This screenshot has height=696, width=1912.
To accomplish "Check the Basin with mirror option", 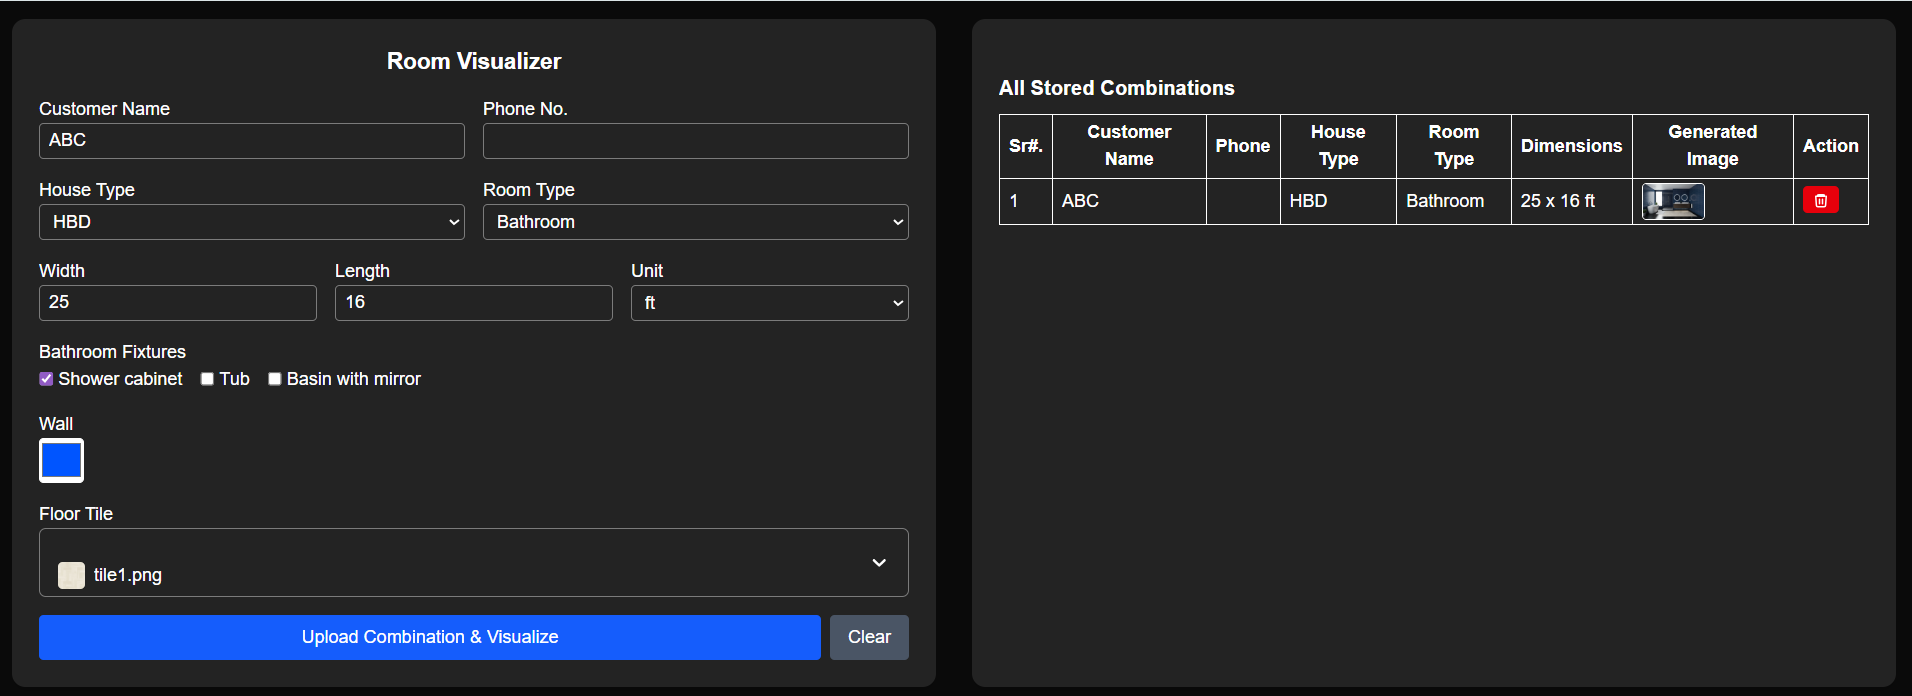I will coord(274,379).
